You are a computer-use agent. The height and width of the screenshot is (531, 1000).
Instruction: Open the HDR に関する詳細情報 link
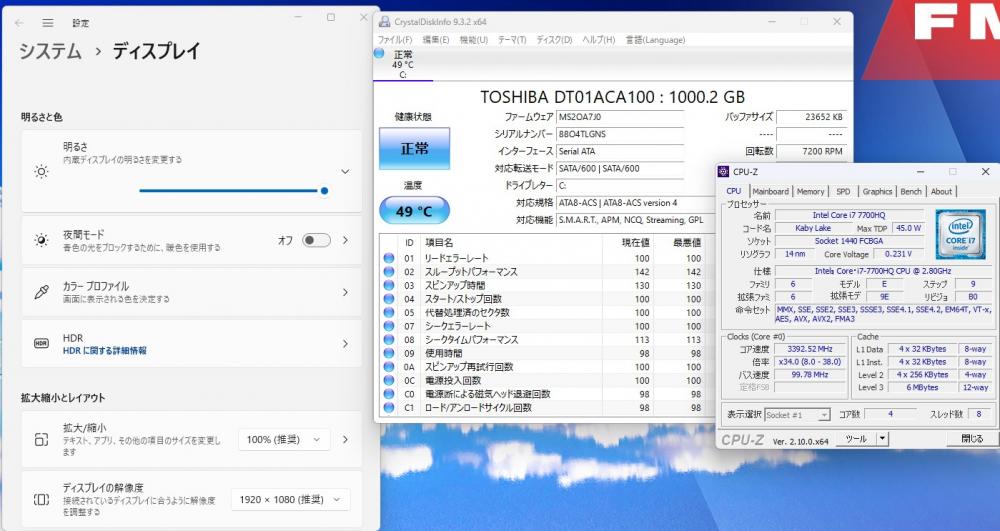pos(105,351)
